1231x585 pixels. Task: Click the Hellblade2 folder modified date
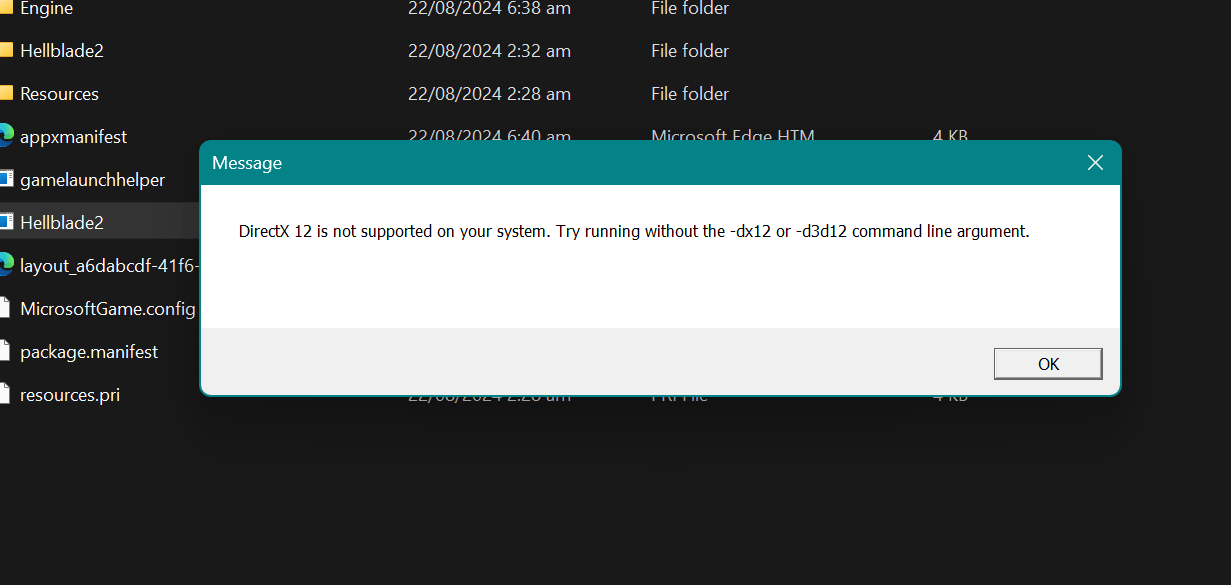(x=489, y=51)
